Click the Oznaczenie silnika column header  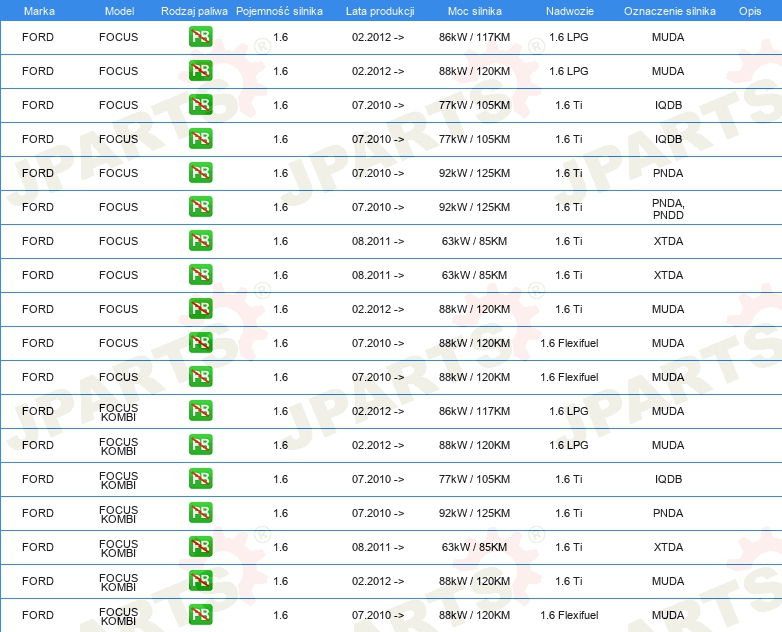pos(669,11)
